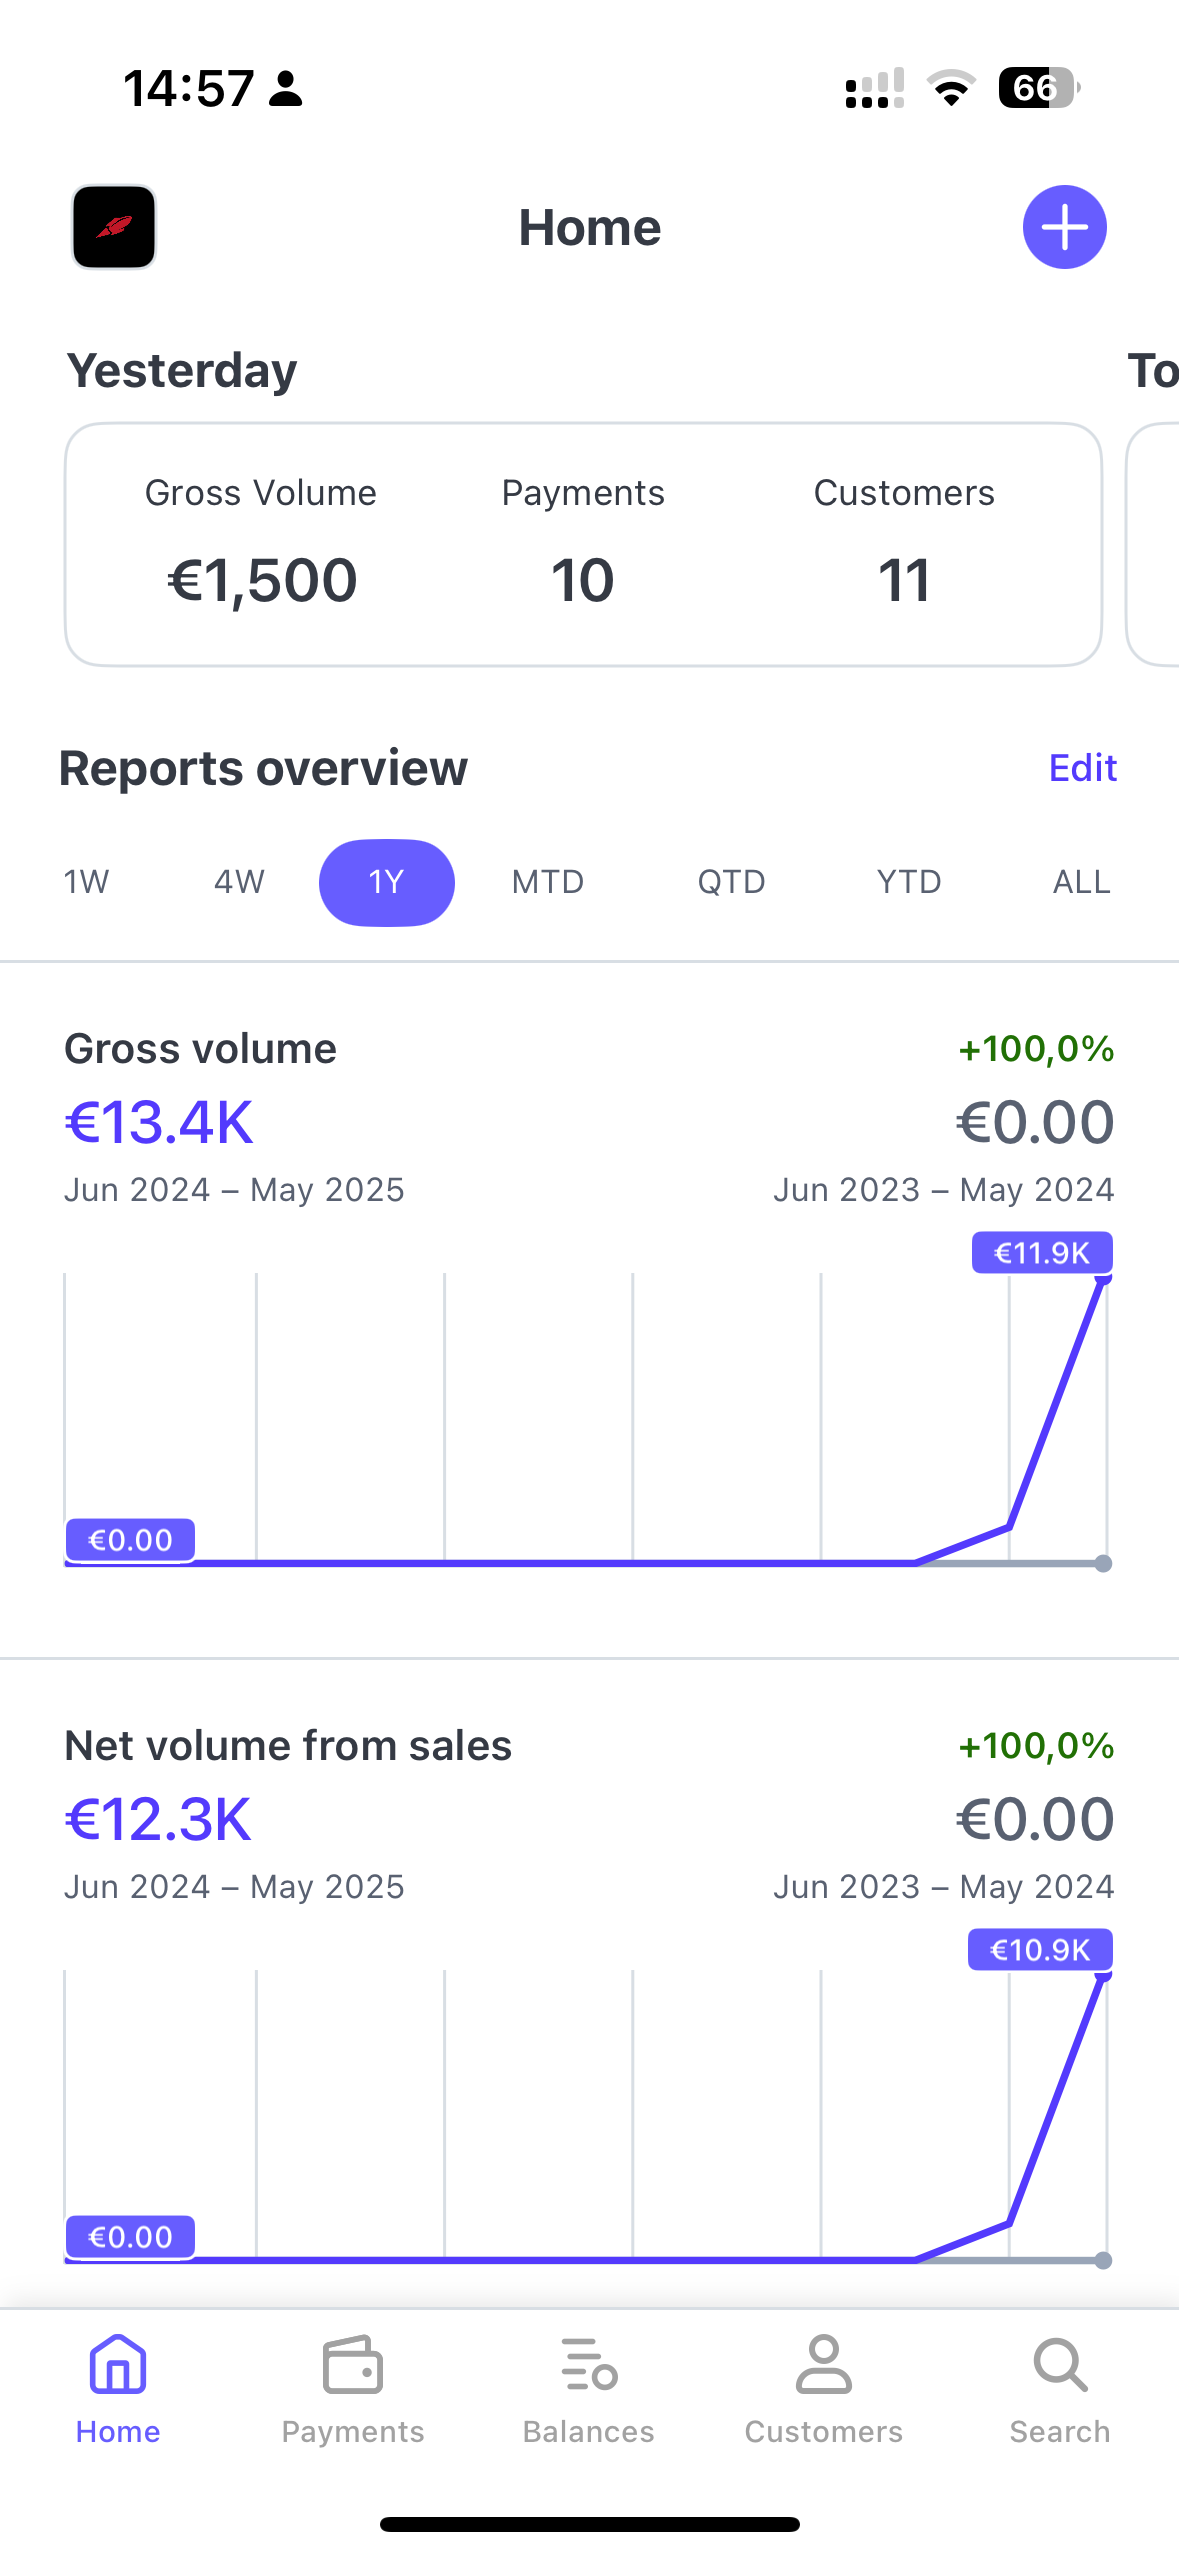1179x2556 pixels.
Task: Select the 1W time range
Action: [x=87, y=882]
